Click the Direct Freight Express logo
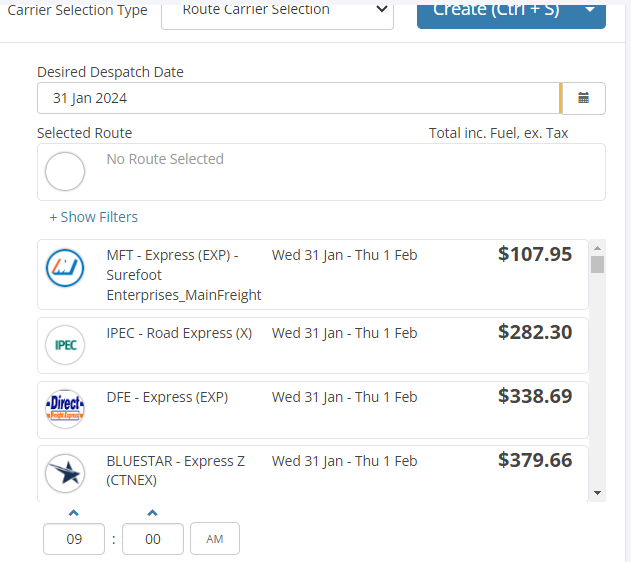The height and width of the screenshot is (562, 631). click(x=65, y=409)
